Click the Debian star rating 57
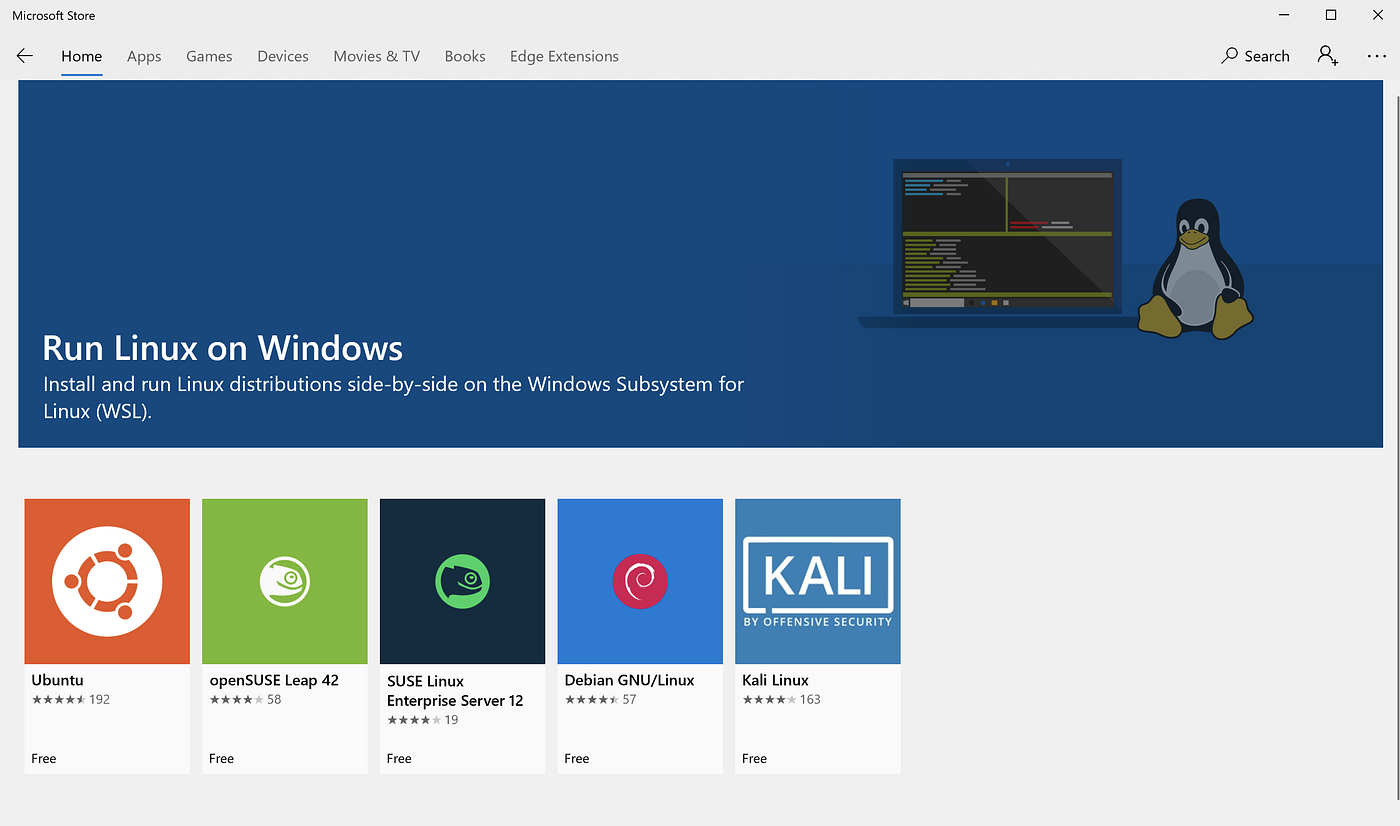The width and height of the screenshot is (1400, 826). 600,699
